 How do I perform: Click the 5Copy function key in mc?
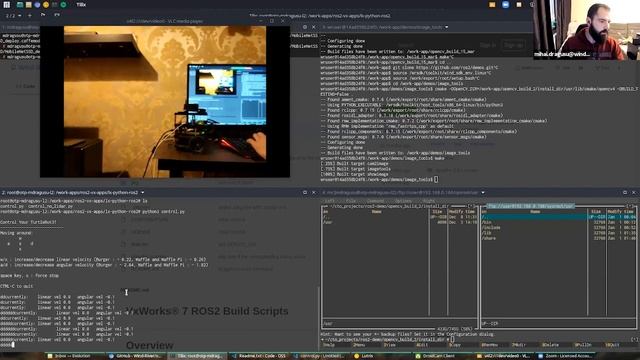454,345
